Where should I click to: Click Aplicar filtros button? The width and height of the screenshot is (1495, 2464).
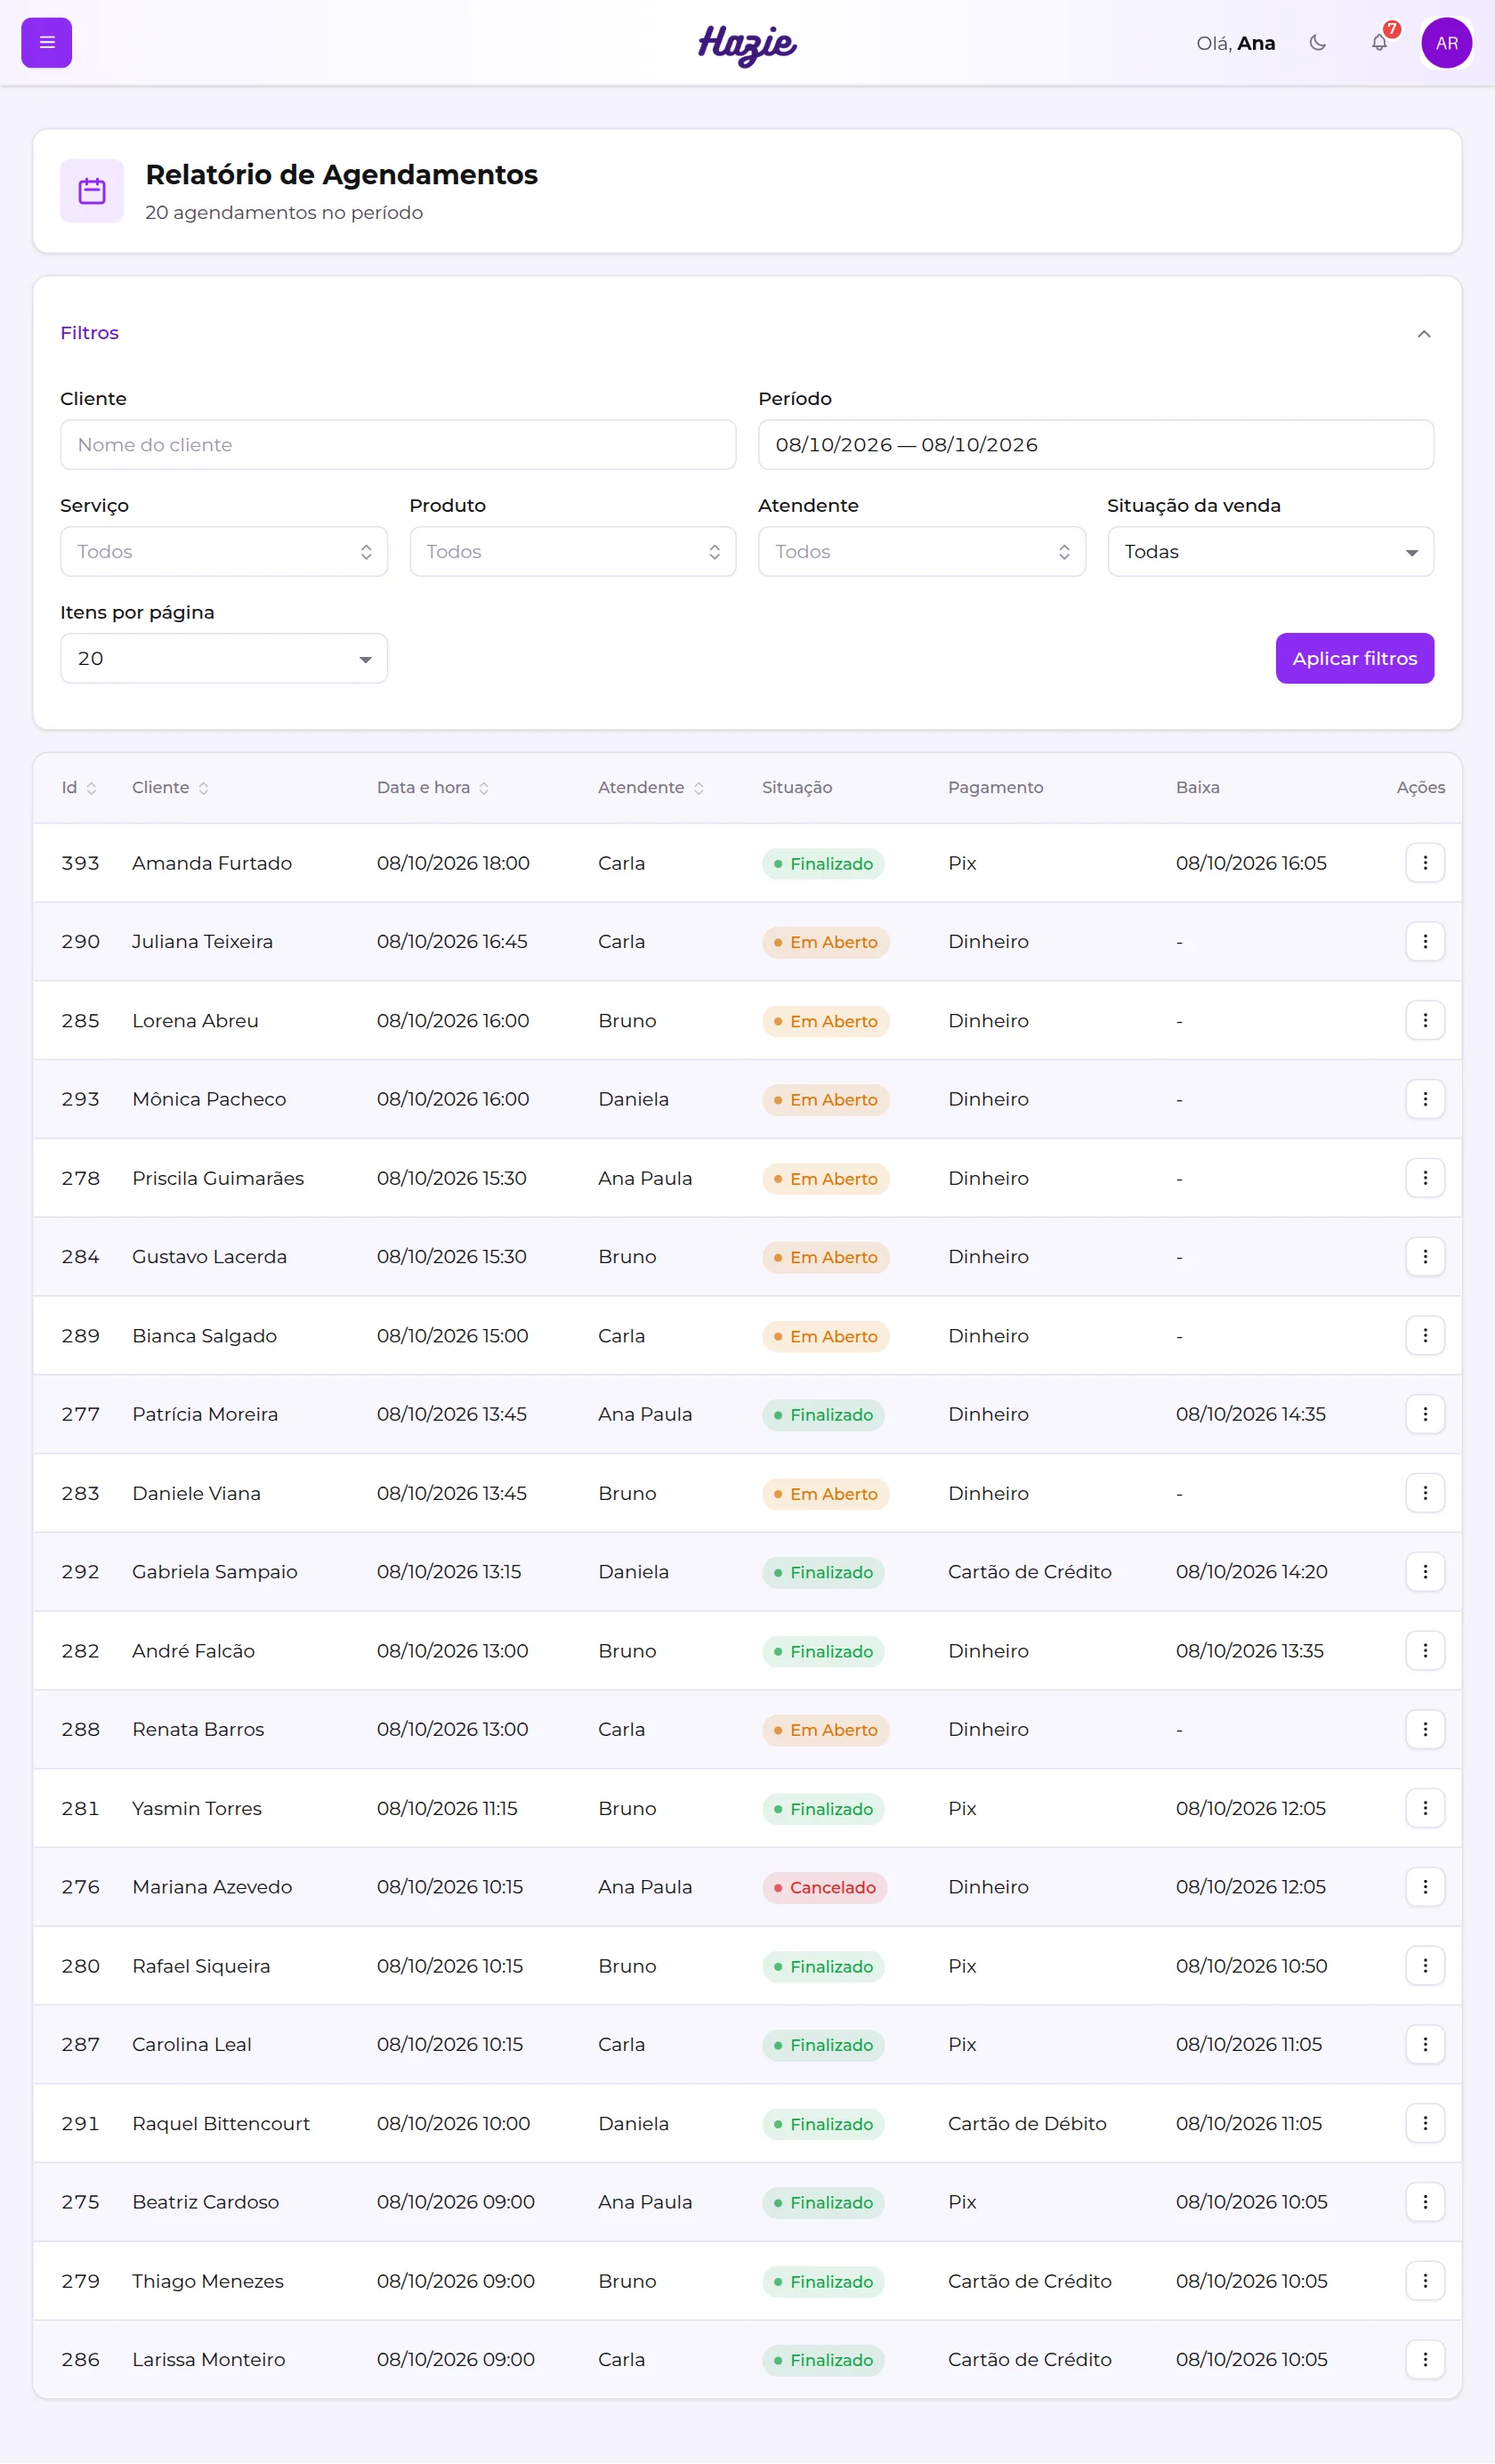(1354, 659)
